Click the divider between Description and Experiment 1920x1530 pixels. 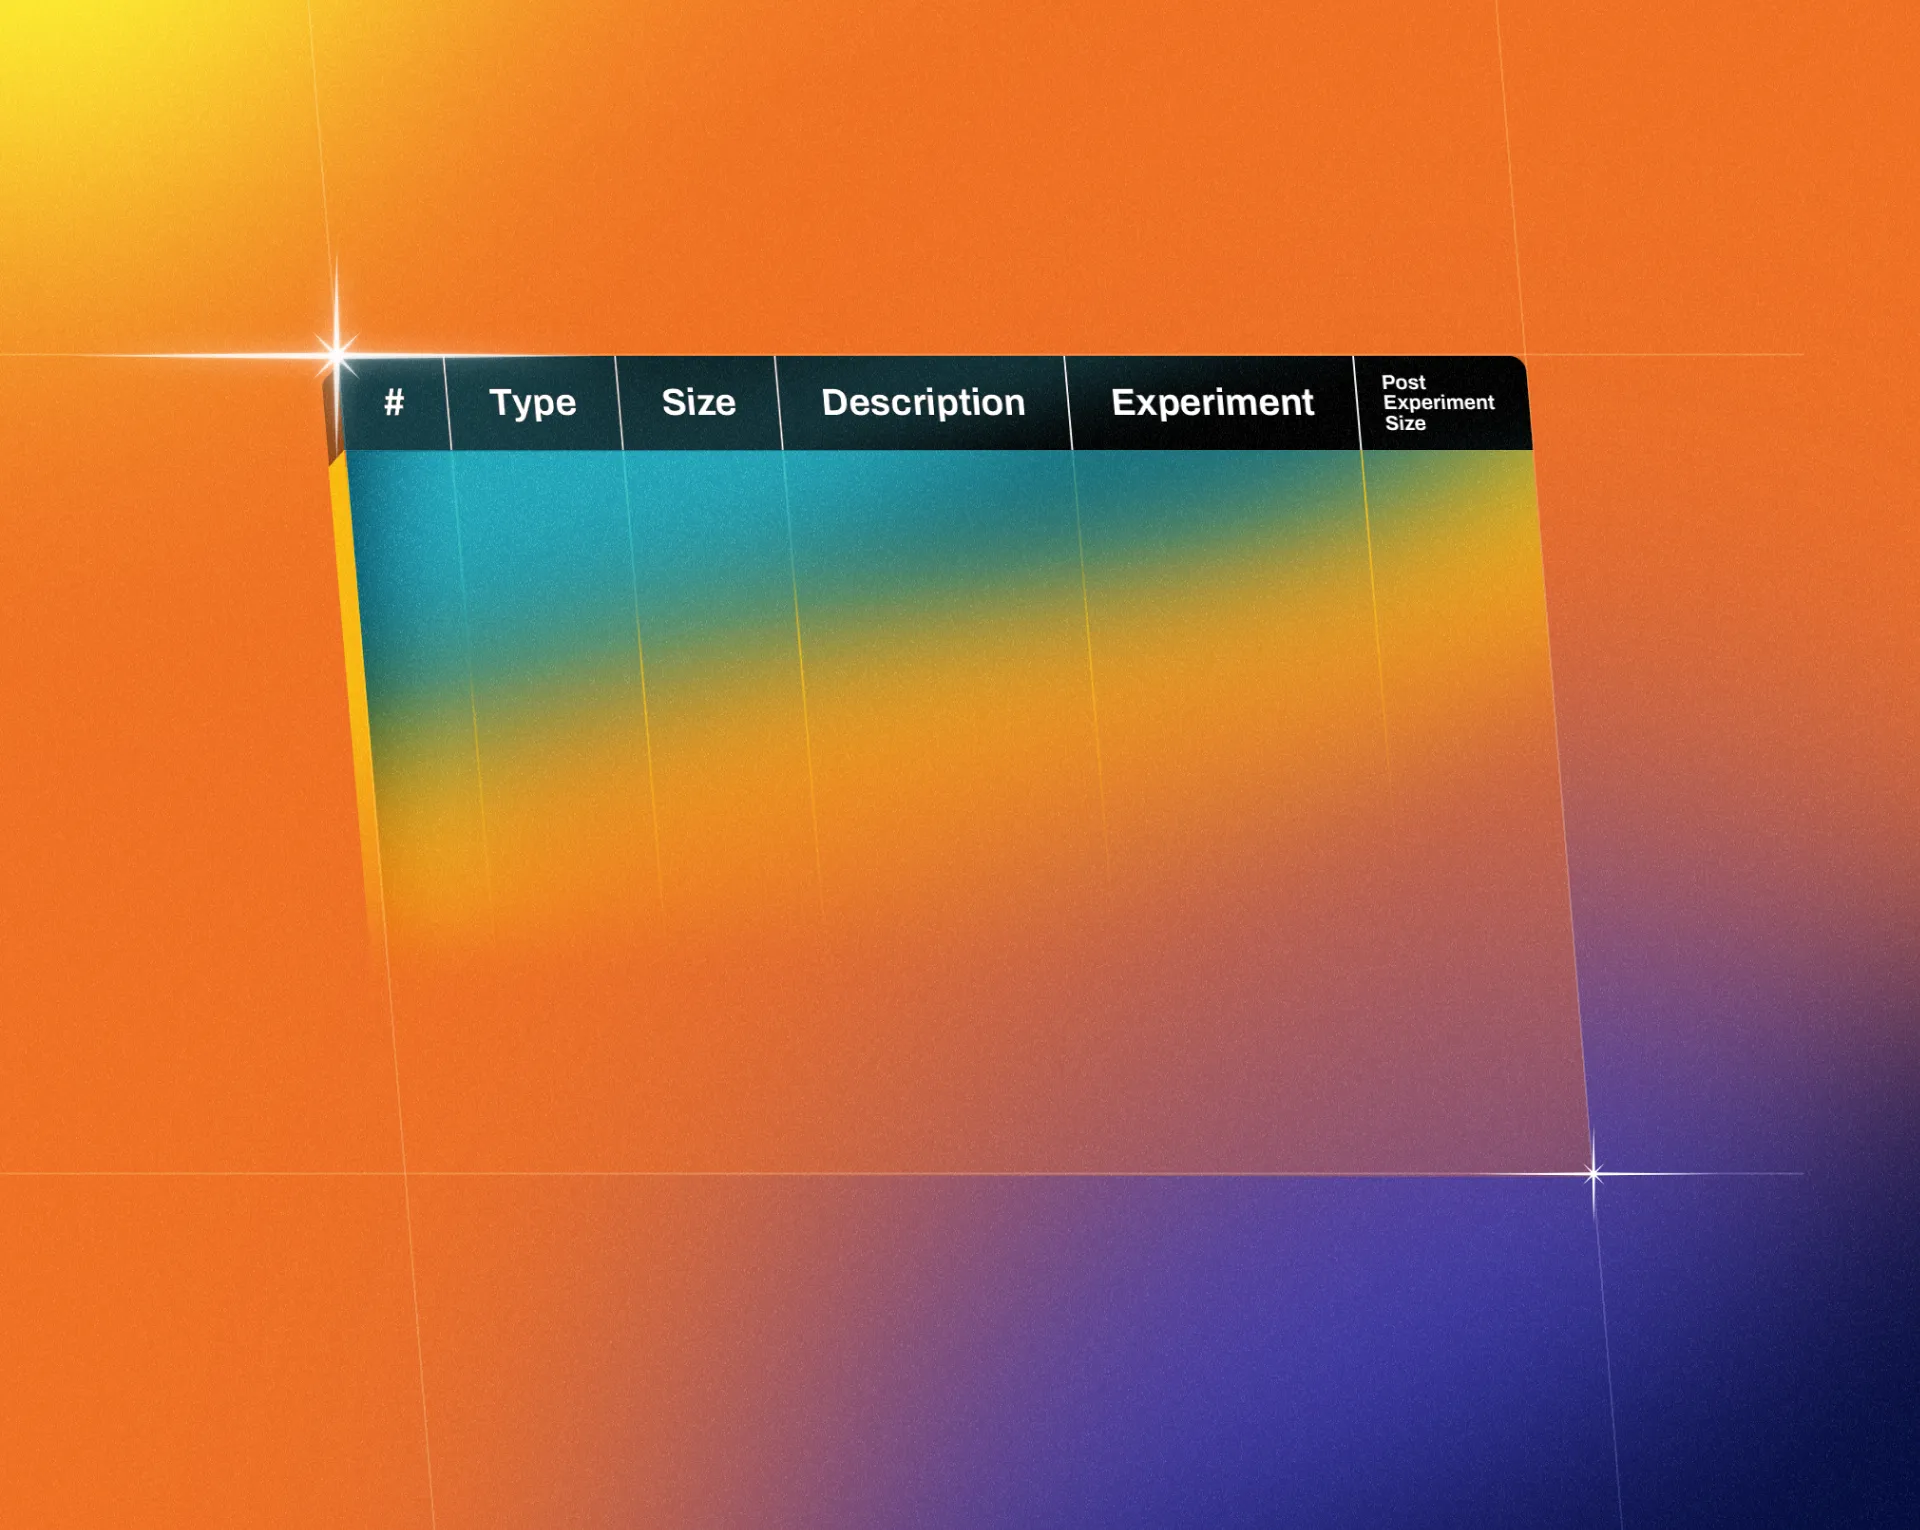tap(1066, 402)
